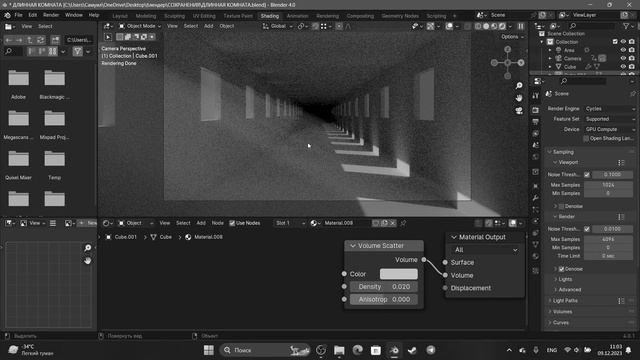Click the create new folder icon
This screenshot has height=360, width=640.
tap(55, 40)
